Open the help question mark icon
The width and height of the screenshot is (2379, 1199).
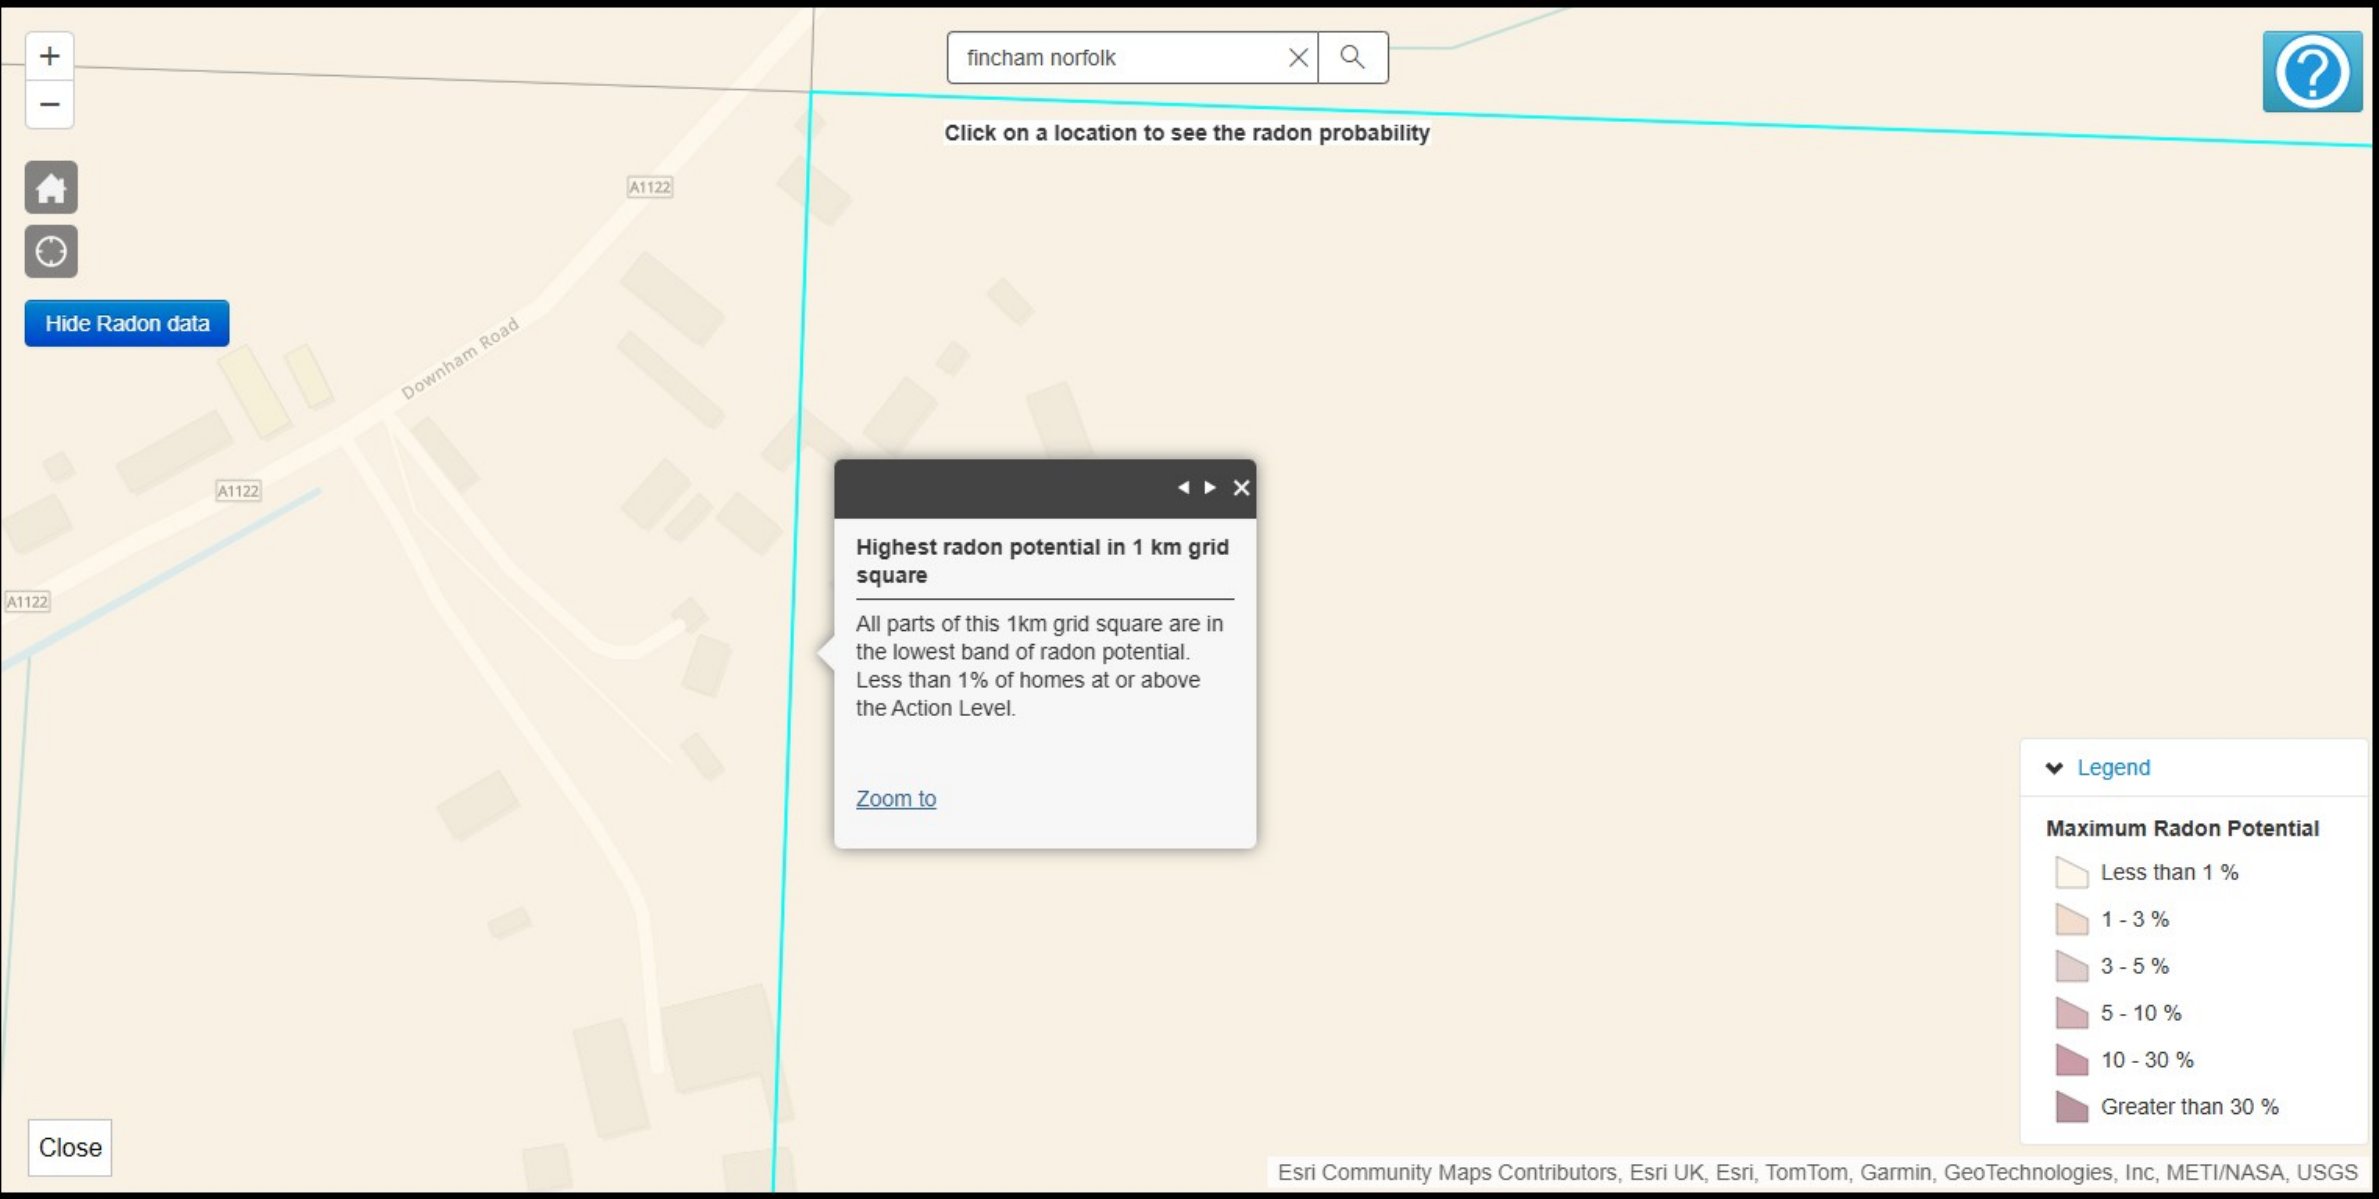click(x=2311, y=72)
